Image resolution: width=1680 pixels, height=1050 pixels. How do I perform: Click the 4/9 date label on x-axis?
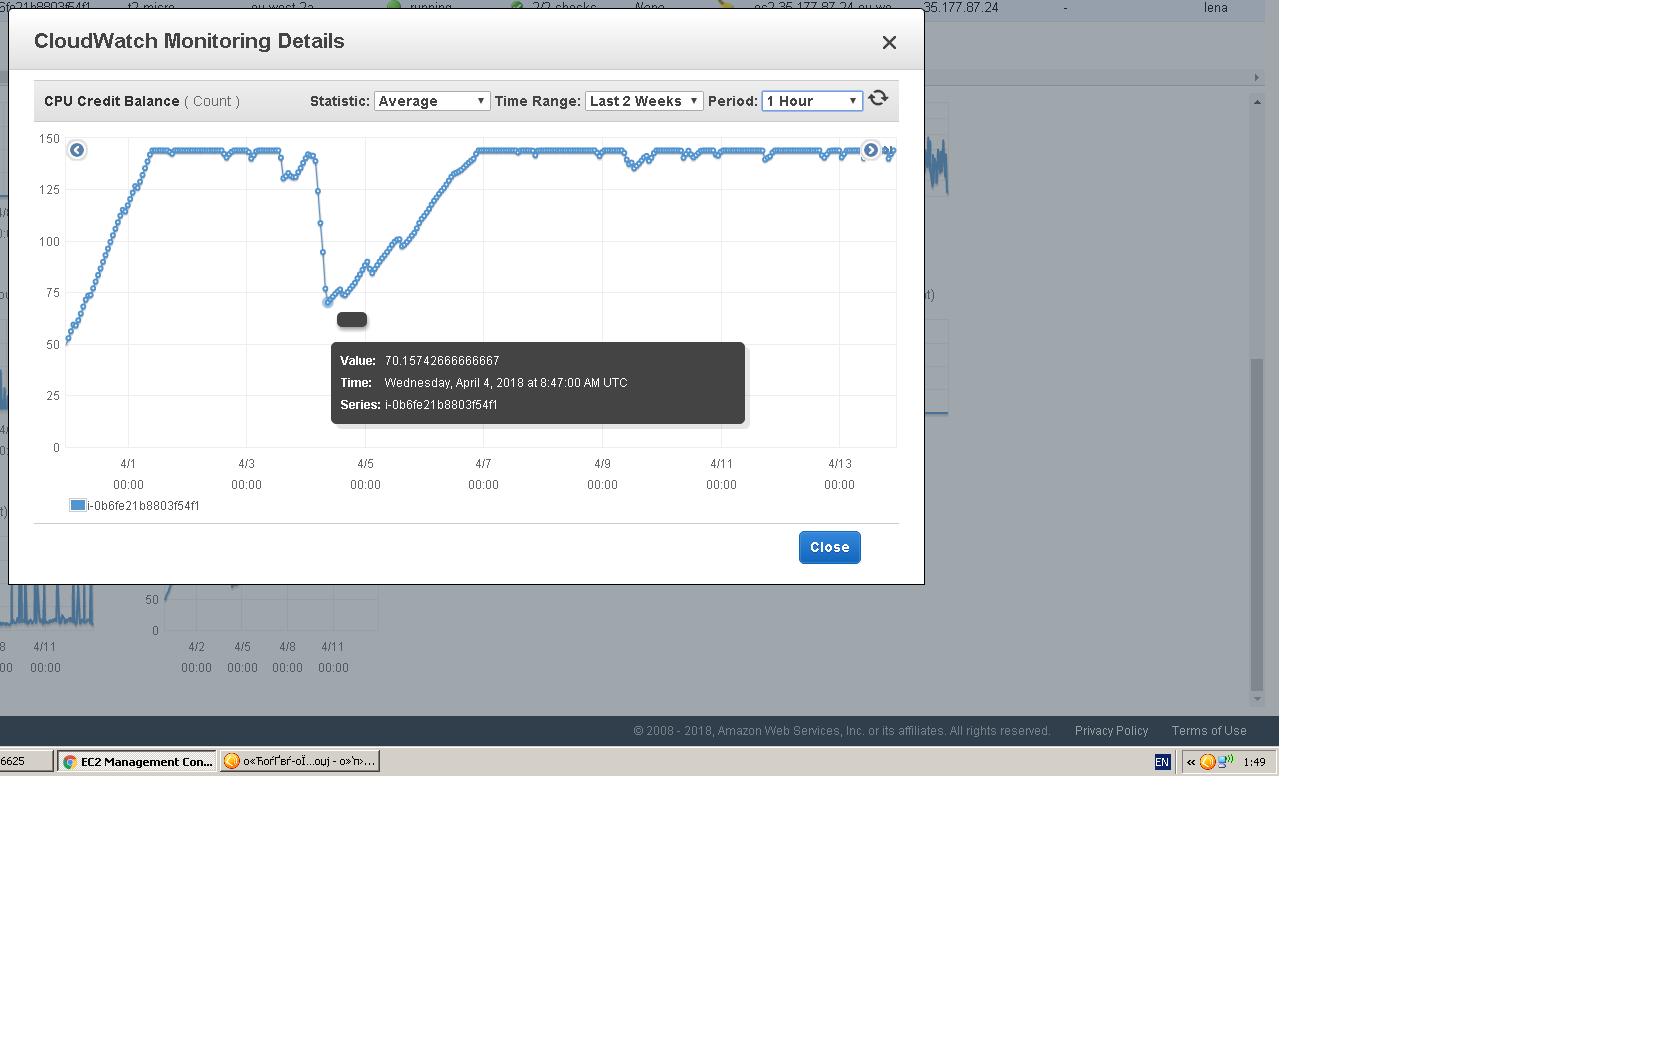[x=602, y=464]
